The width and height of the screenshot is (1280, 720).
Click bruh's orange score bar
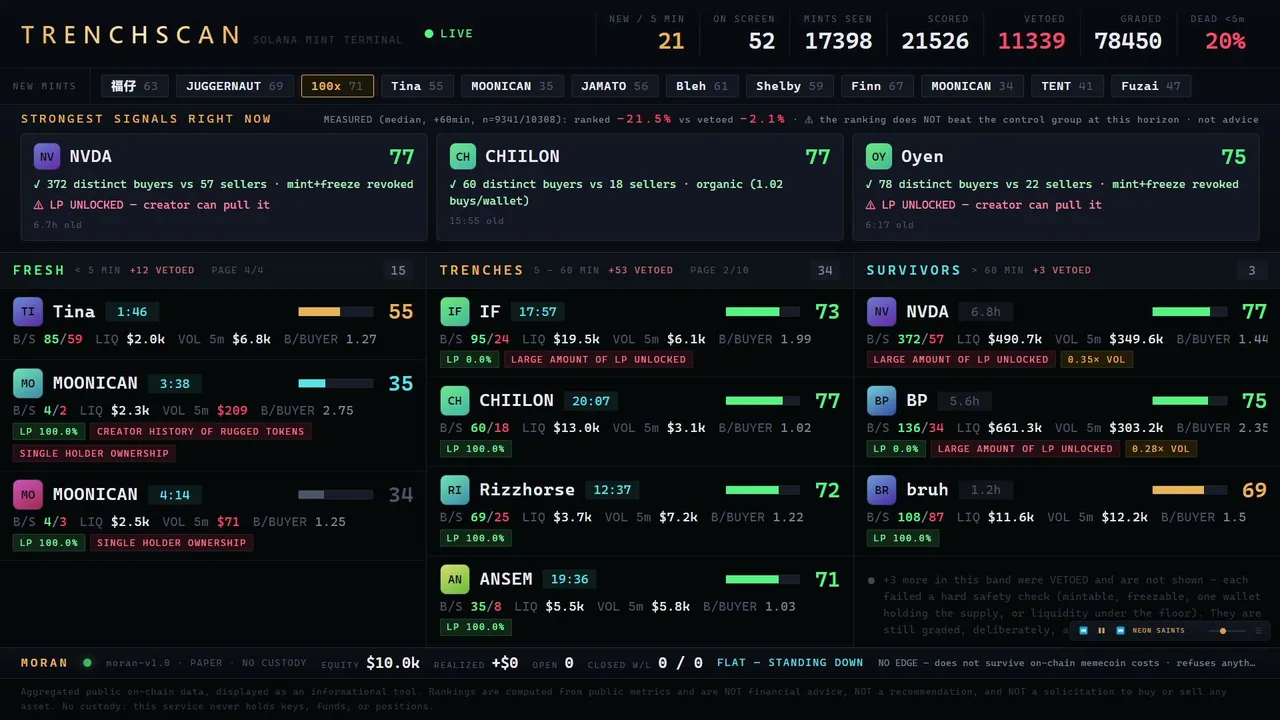1189,490
